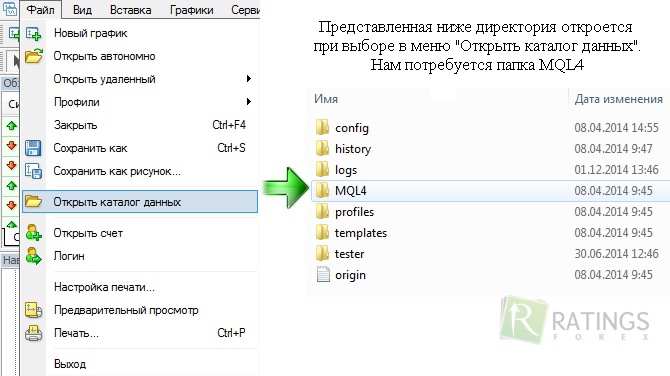The width and height of the screenshot is (670, 376).
Task: Select the tester folder name
Action: point(349,254)
